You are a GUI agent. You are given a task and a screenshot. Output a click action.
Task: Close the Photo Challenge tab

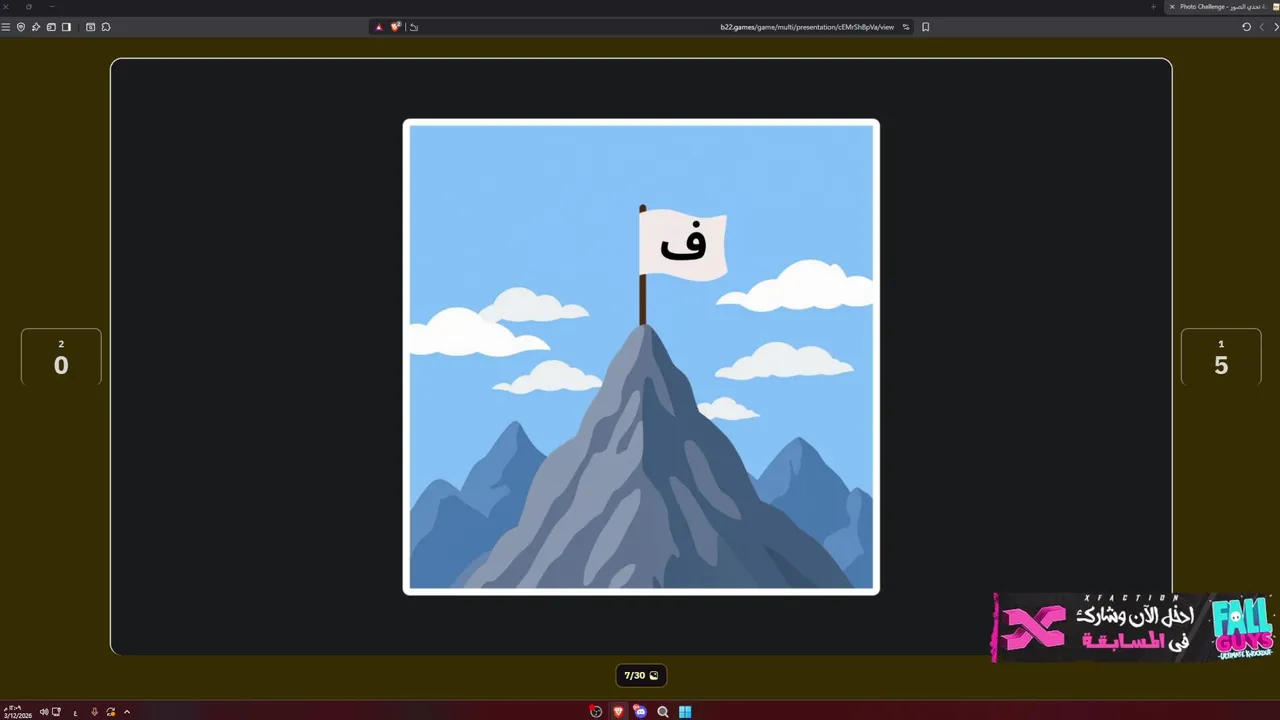pyautogui.click(x=1172, y=7)
